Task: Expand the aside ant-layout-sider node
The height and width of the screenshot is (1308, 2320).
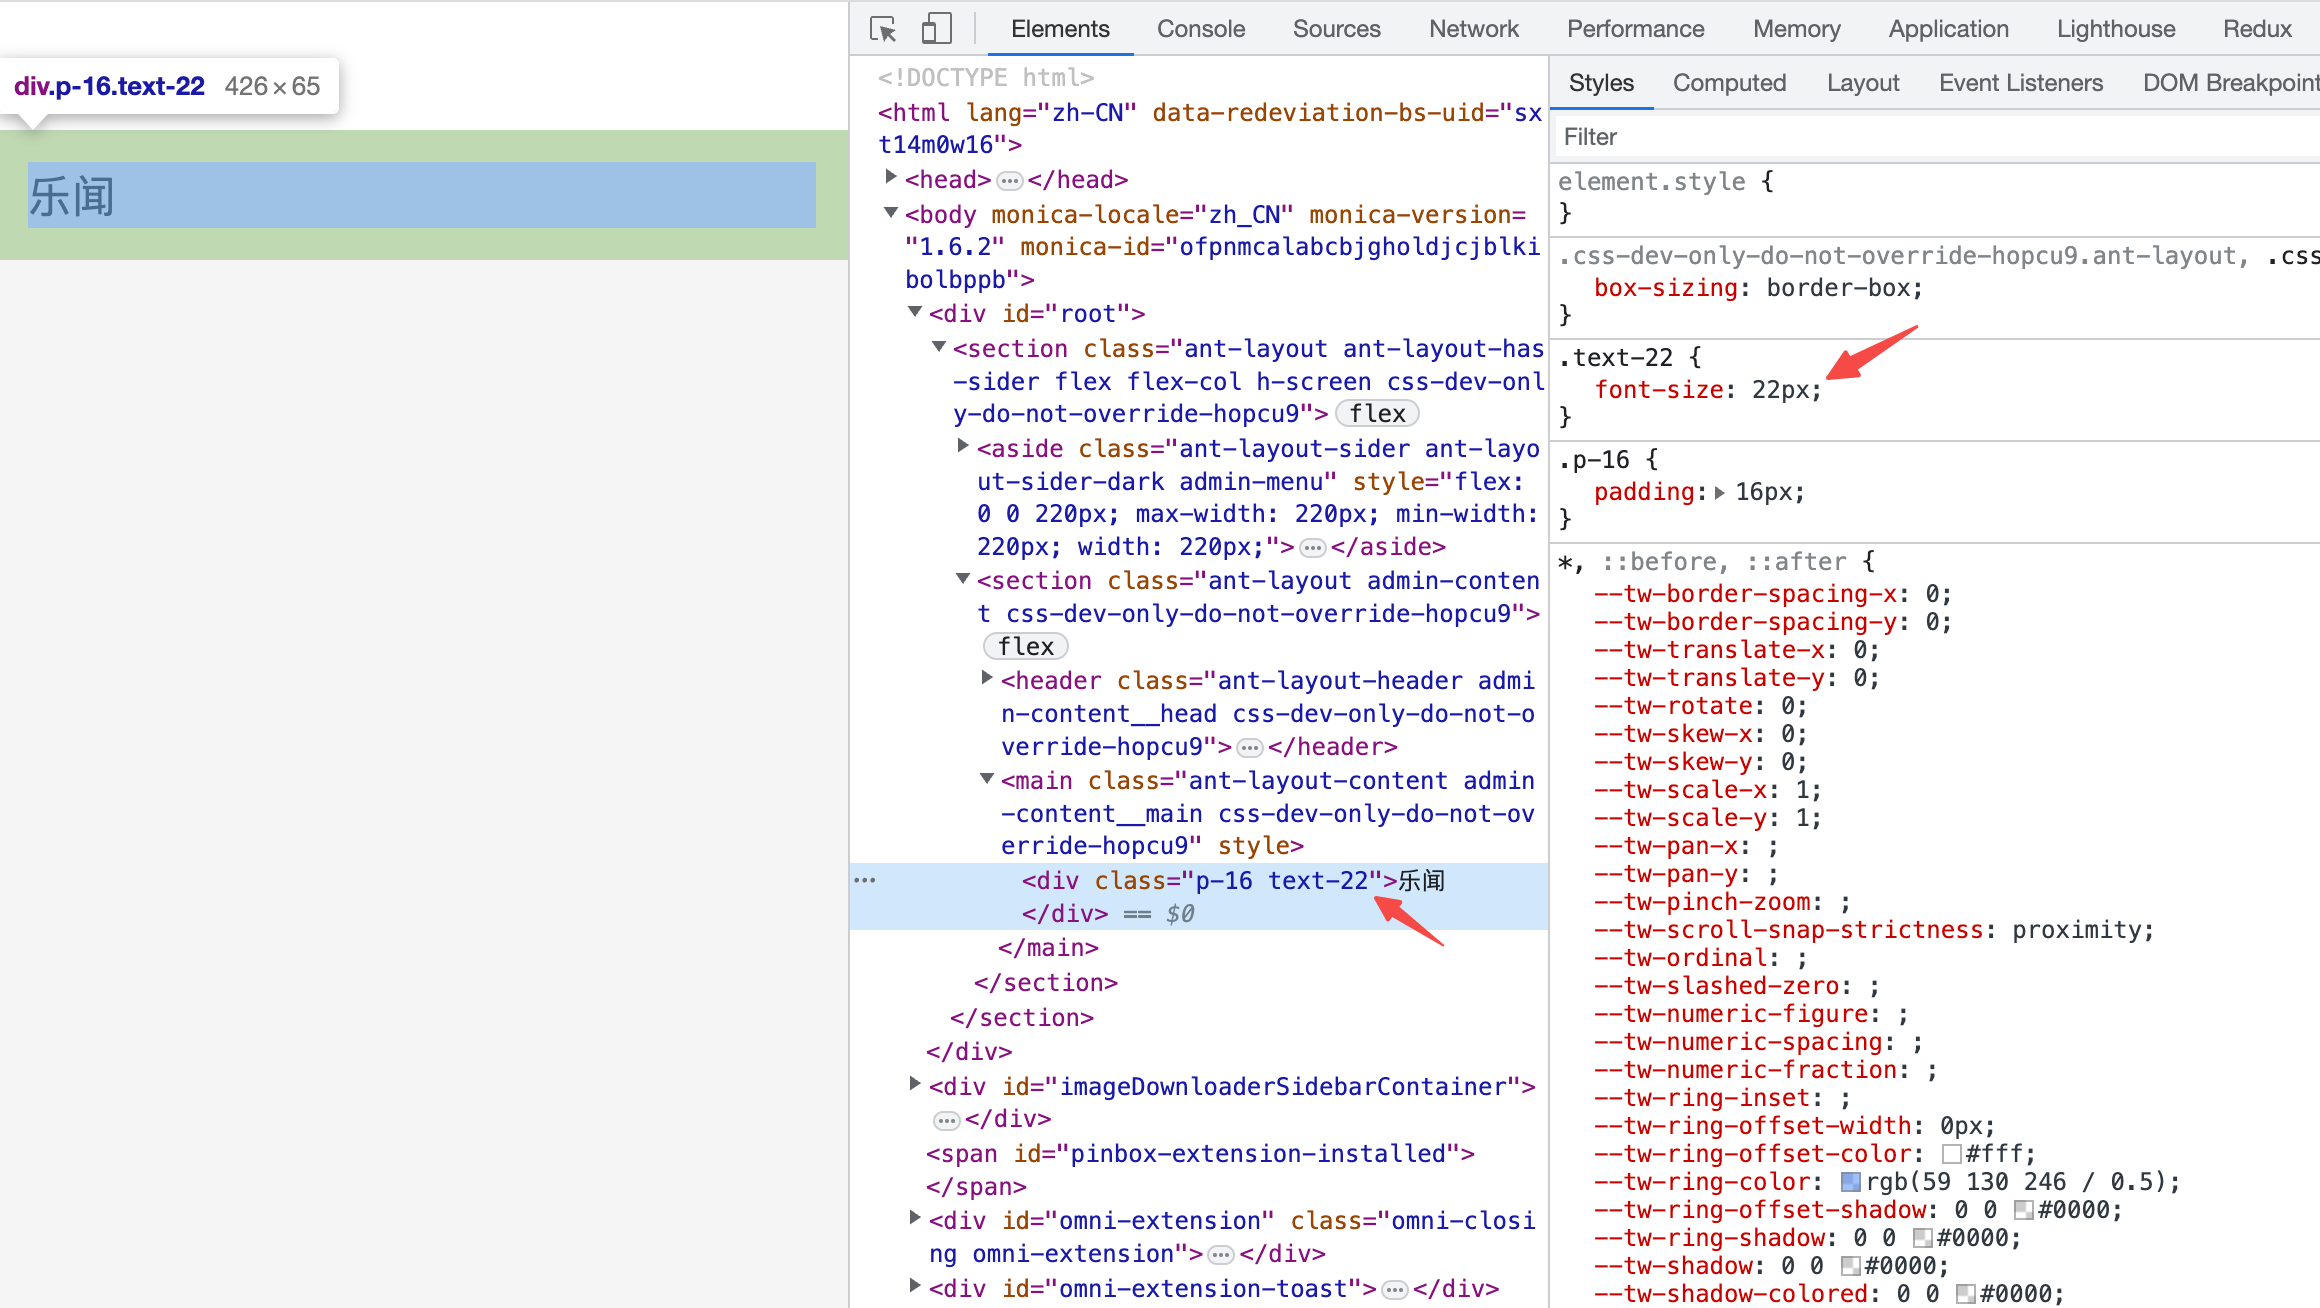Action: pyautogui.click(x=962, y=447)
